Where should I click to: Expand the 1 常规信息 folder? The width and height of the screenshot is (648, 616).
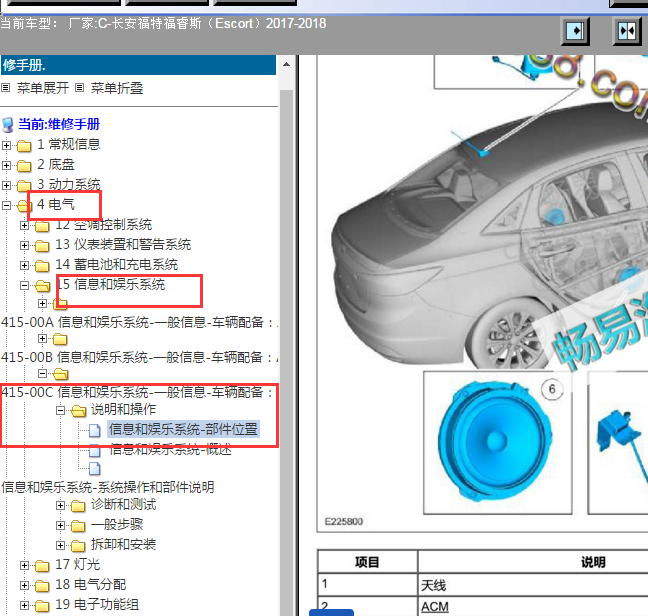6,145
